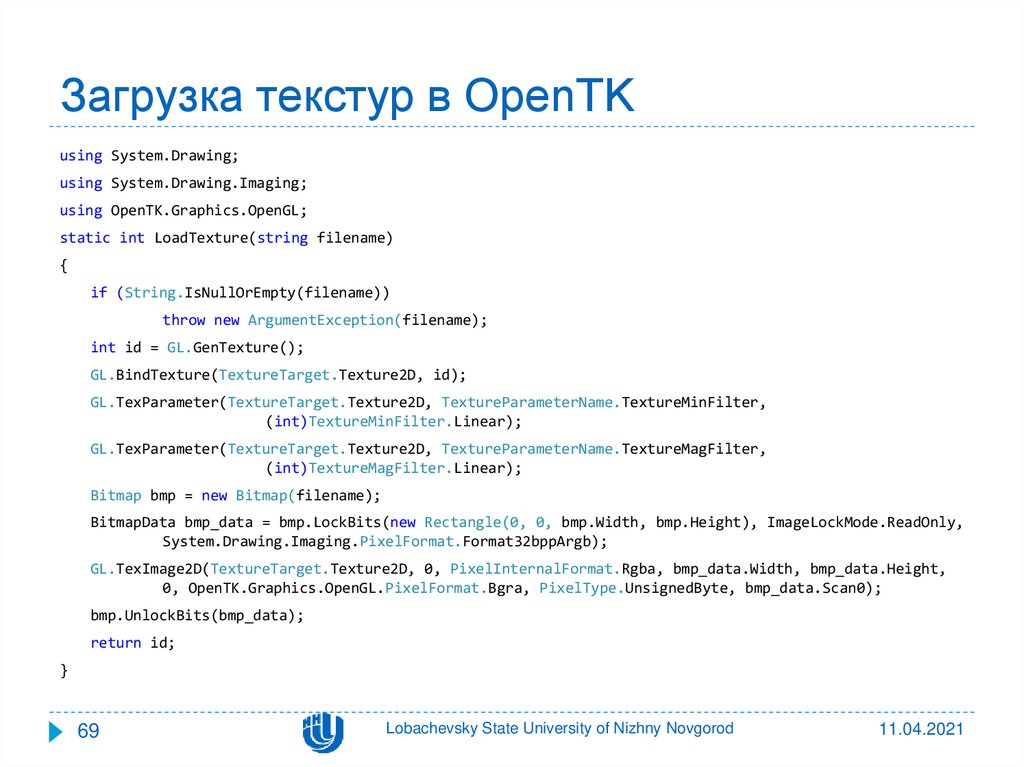Click the blue triangle arrow beside 69
The image size is (1024, 767).
[x=56, y=731]
